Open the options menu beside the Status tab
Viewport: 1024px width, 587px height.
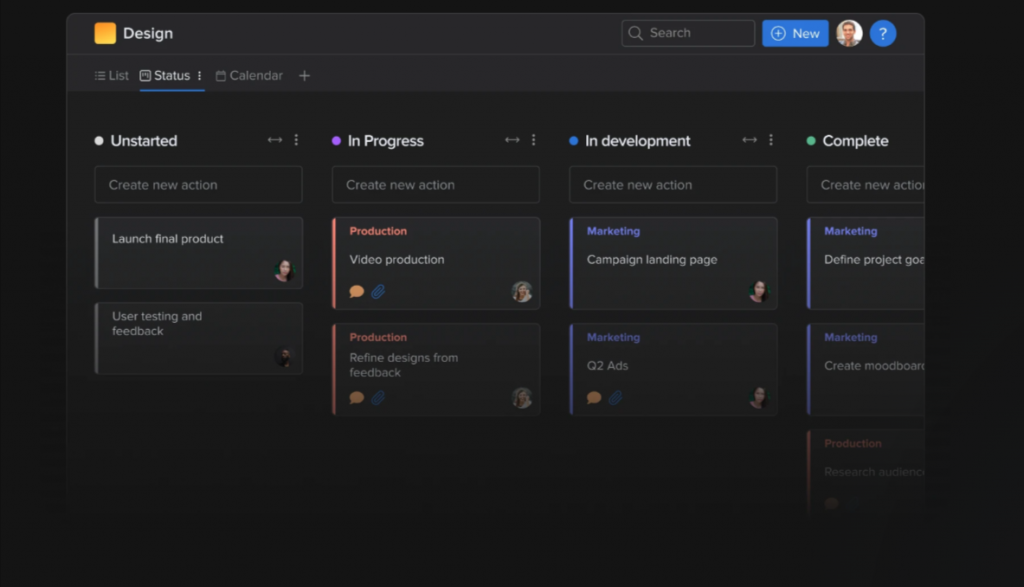197,75
